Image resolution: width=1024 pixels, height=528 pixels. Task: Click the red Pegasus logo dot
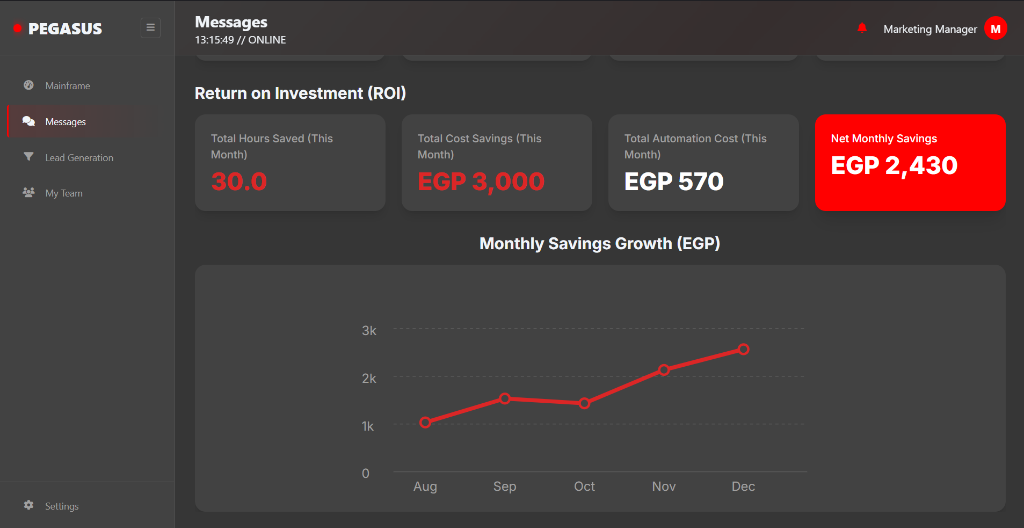point(17,28)
